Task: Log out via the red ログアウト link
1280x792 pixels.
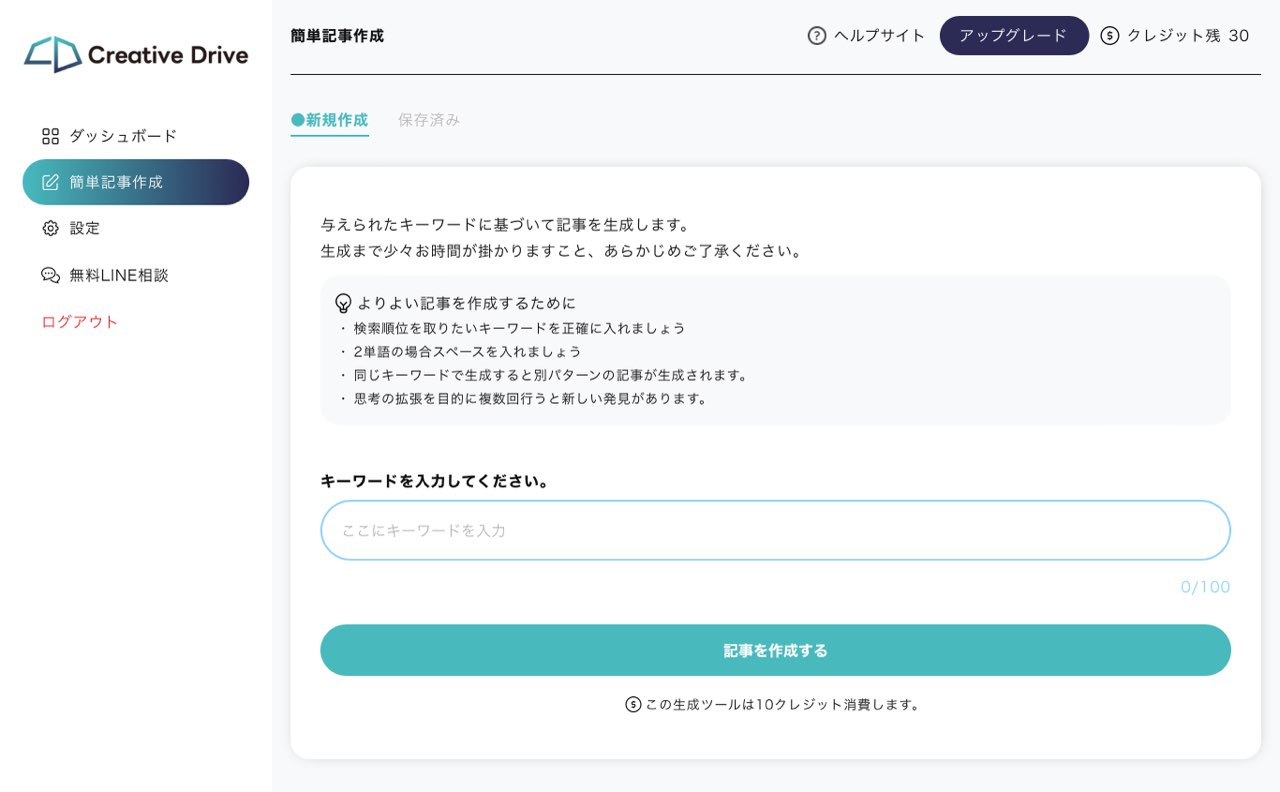Action: [x=80, y=322]
